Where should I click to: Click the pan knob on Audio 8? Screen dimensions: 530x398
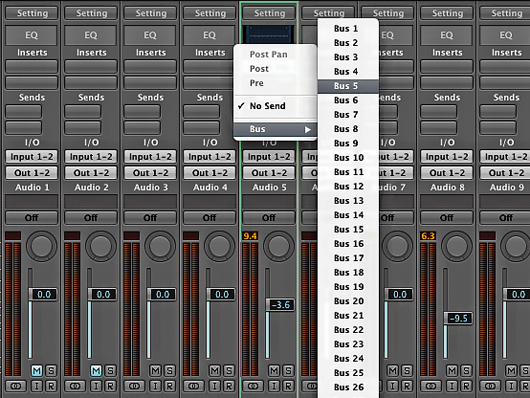456,246
